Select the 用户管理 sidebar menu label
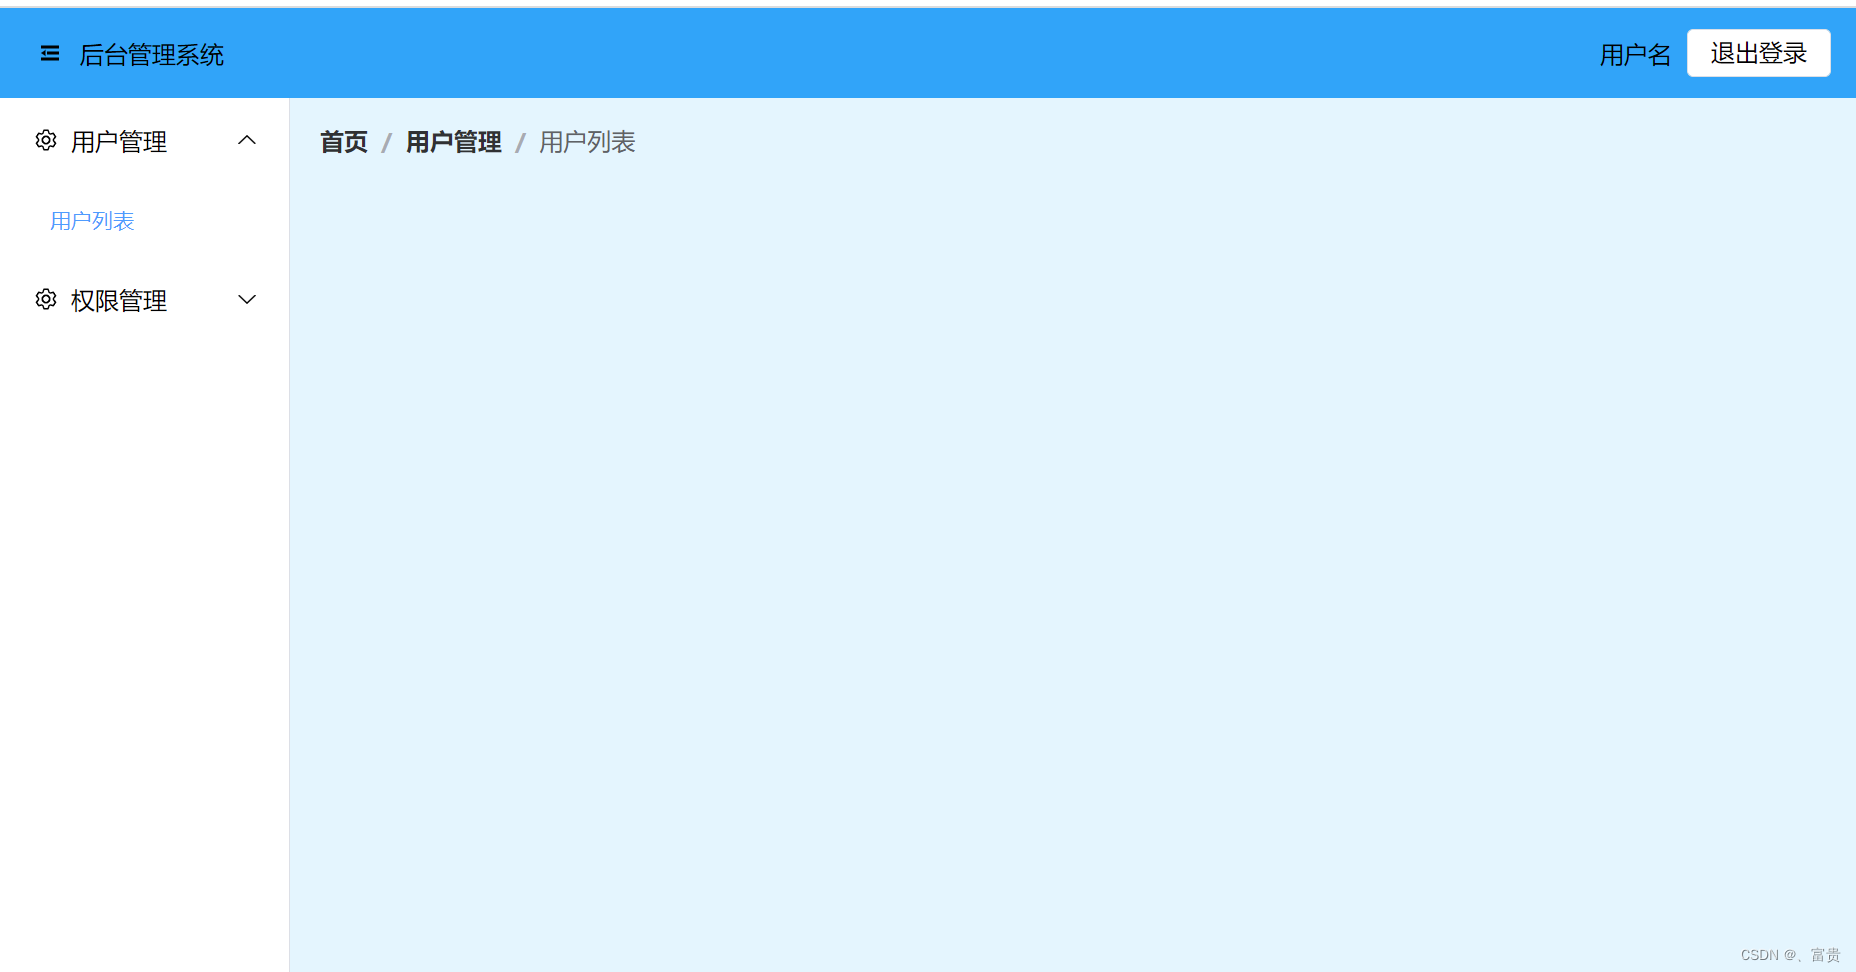 [x=119, y=141]
